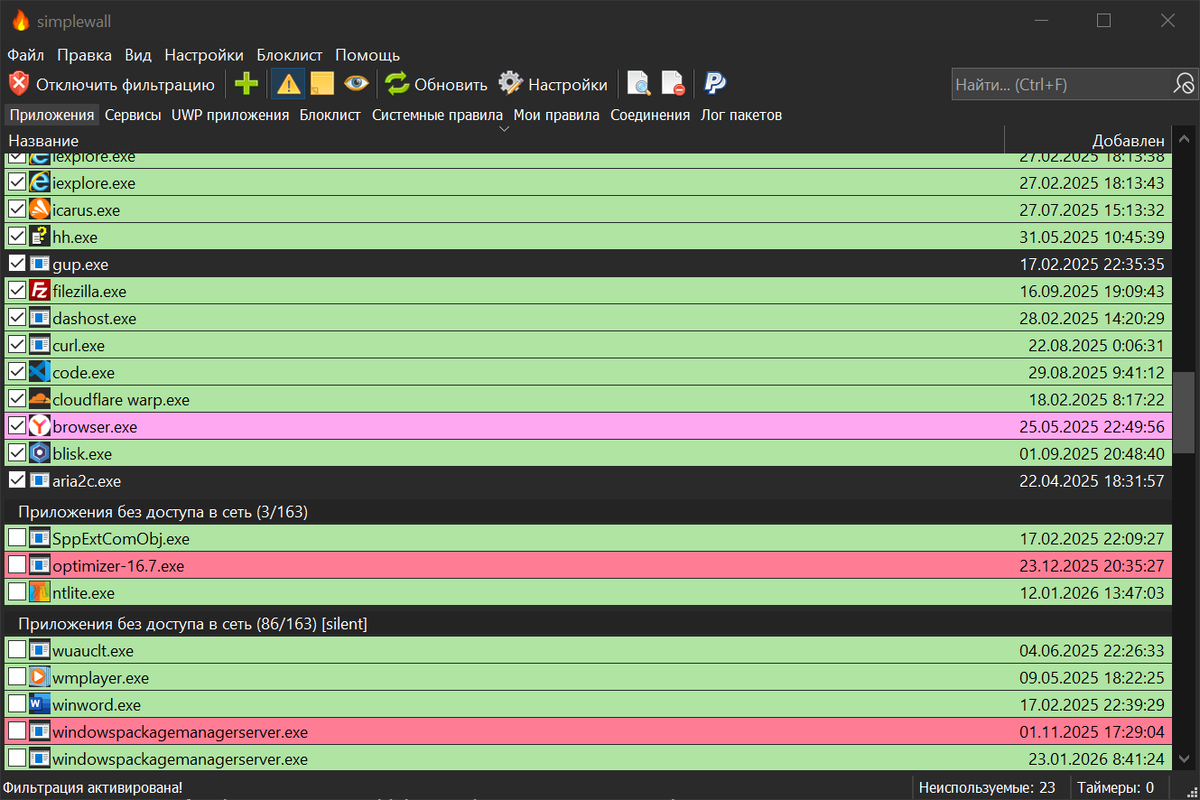Click the help icon of hh.exe
1200x800 pixels.
(40, 237)
